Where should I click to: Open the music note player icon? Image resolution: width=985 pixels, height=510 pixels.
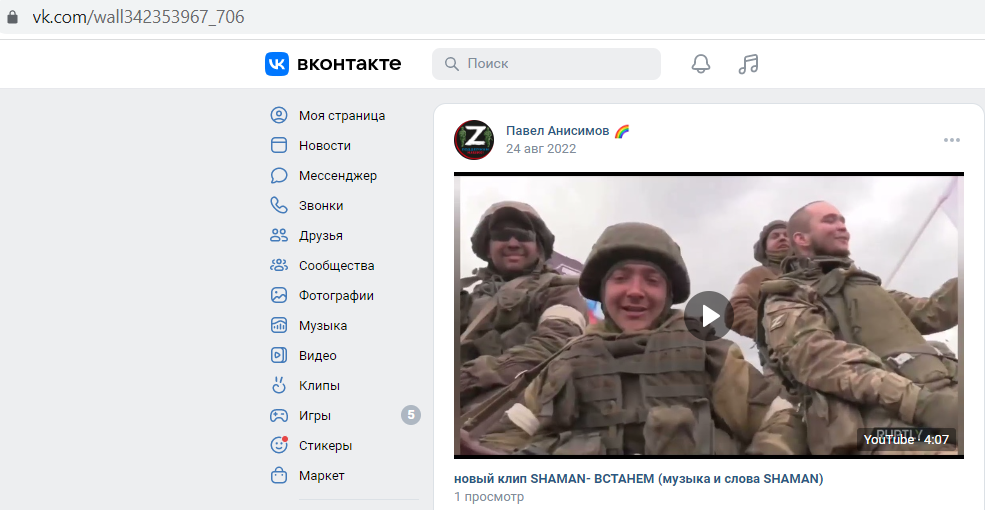[748, 64]
